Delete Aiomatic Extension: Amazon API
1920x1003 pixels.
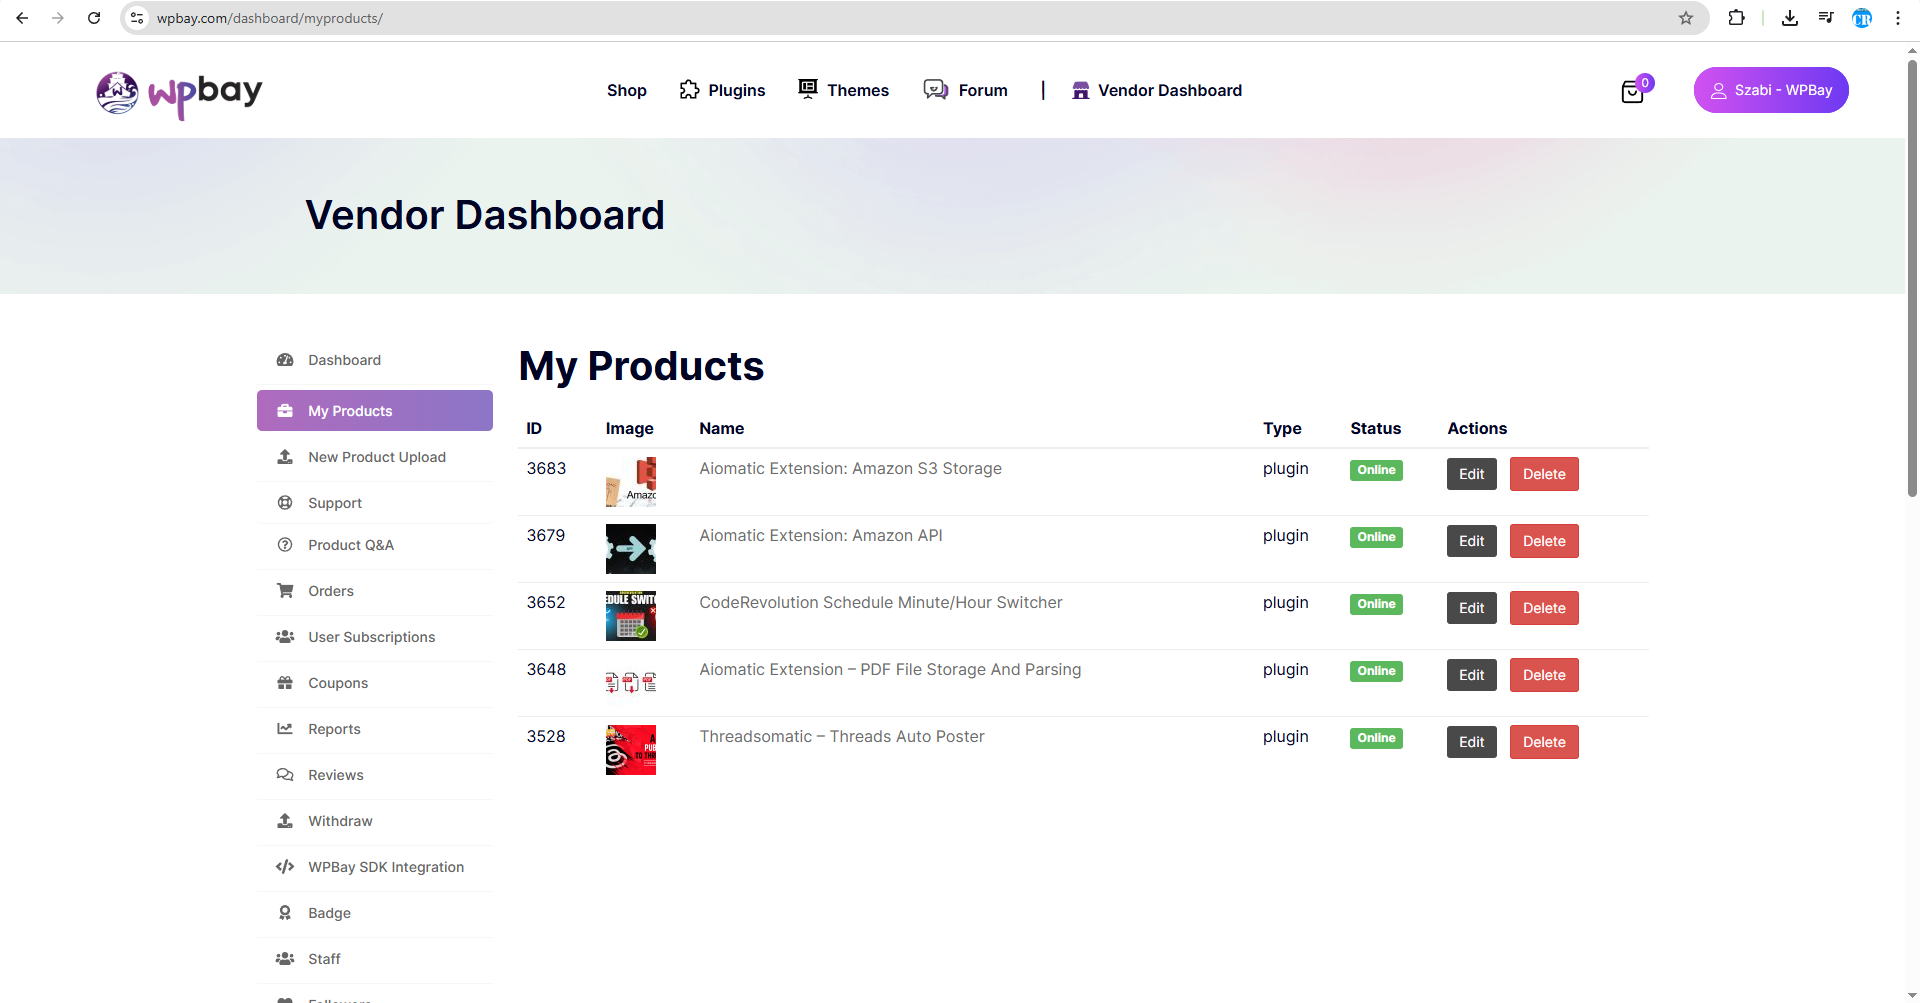pyautogui.click(x=1544, y=541)
